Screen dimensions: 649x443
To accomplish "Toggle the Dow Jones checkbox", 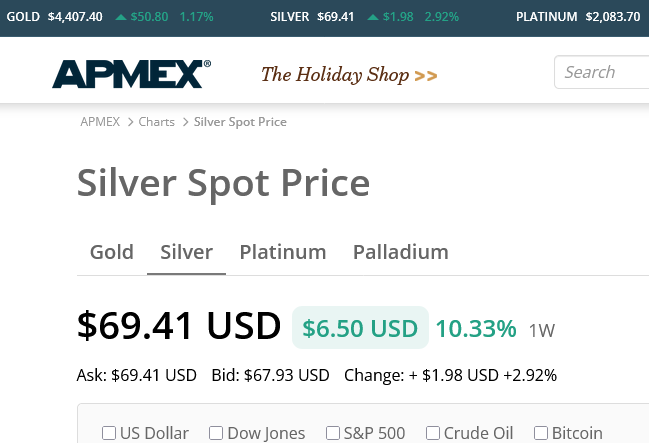I will pos(216,433).
